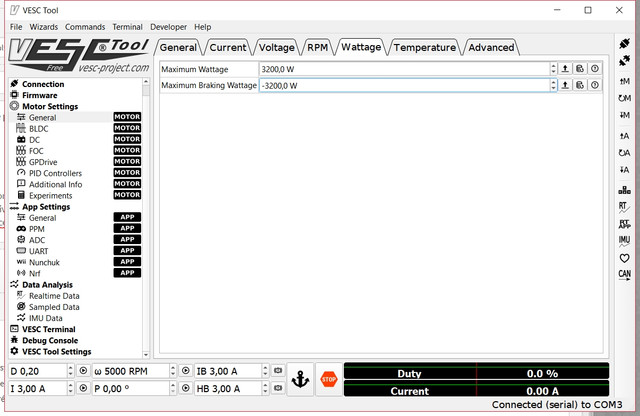Open help for Maximum Wattage
This screenshot has height=416, width=640.
tap(595, 69)
